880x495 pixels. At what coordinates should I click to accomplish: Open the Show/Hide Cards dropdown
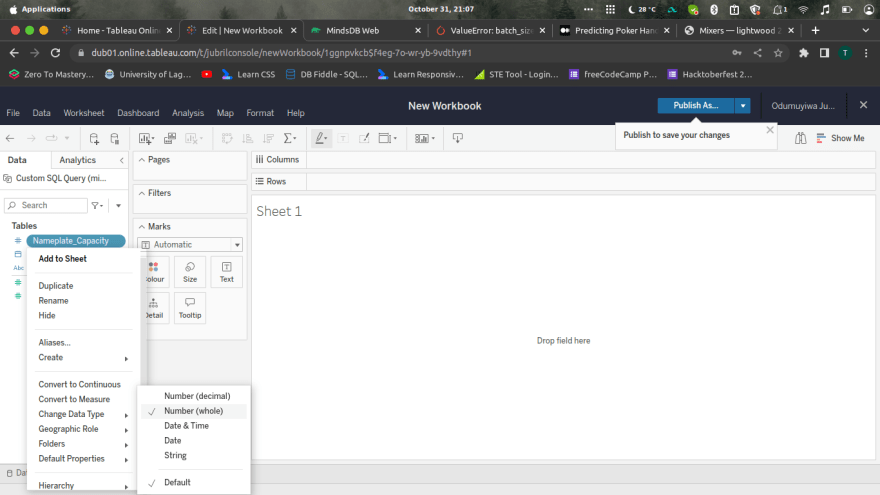tap(424, 138)
